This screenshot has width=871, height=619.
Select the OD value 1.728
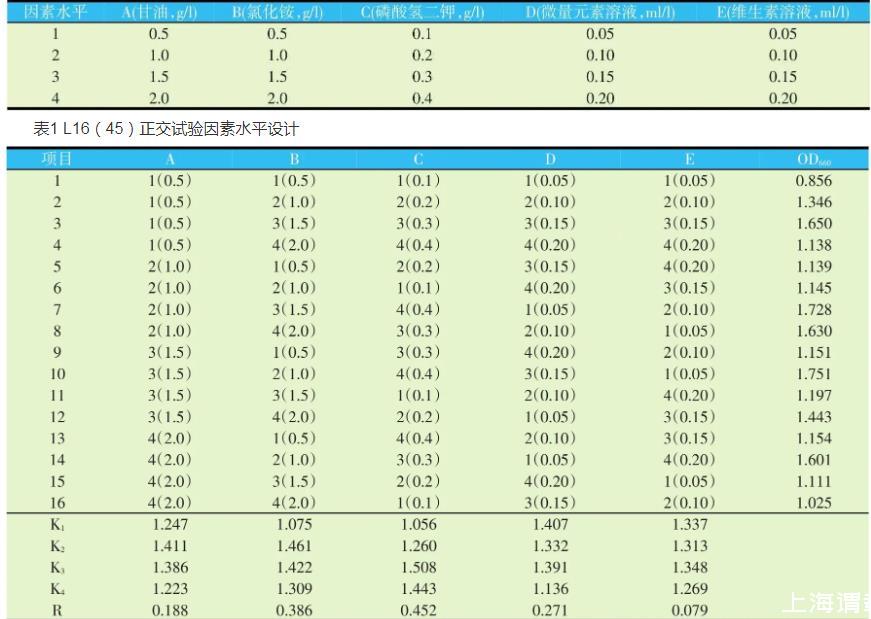click(x=813, y=310)
